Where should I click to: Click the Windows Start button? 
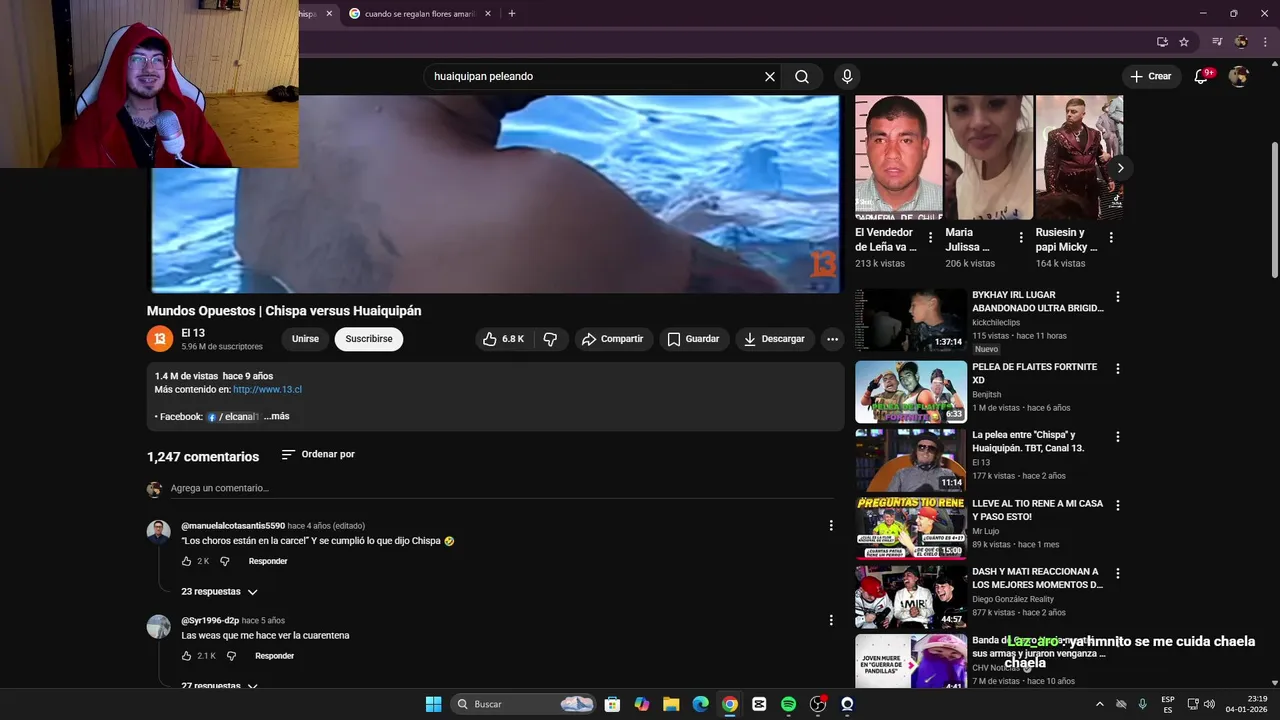pyautogui.click(x=433, y=704)
